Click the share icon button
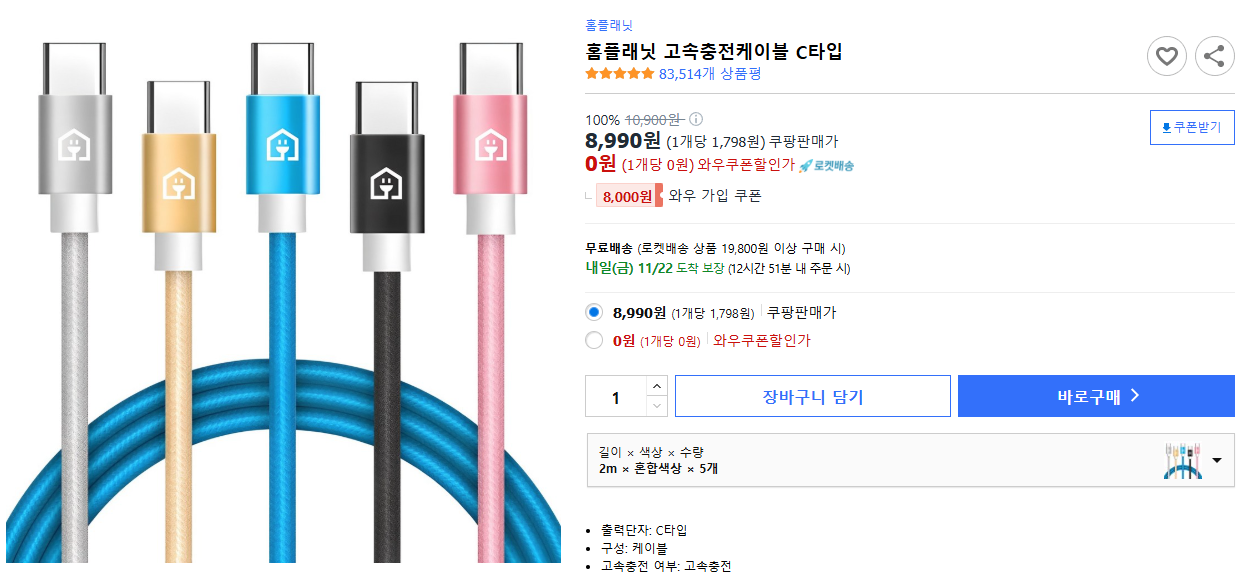The width and height of the screenshot is (1246, 572). click(x=1214, y=56)
